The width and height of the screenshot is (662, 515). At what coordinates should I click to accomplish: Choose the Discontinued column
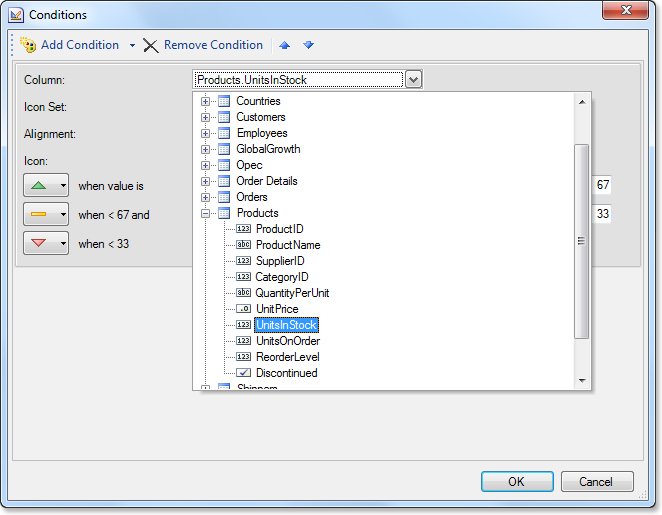click(287, 373)
